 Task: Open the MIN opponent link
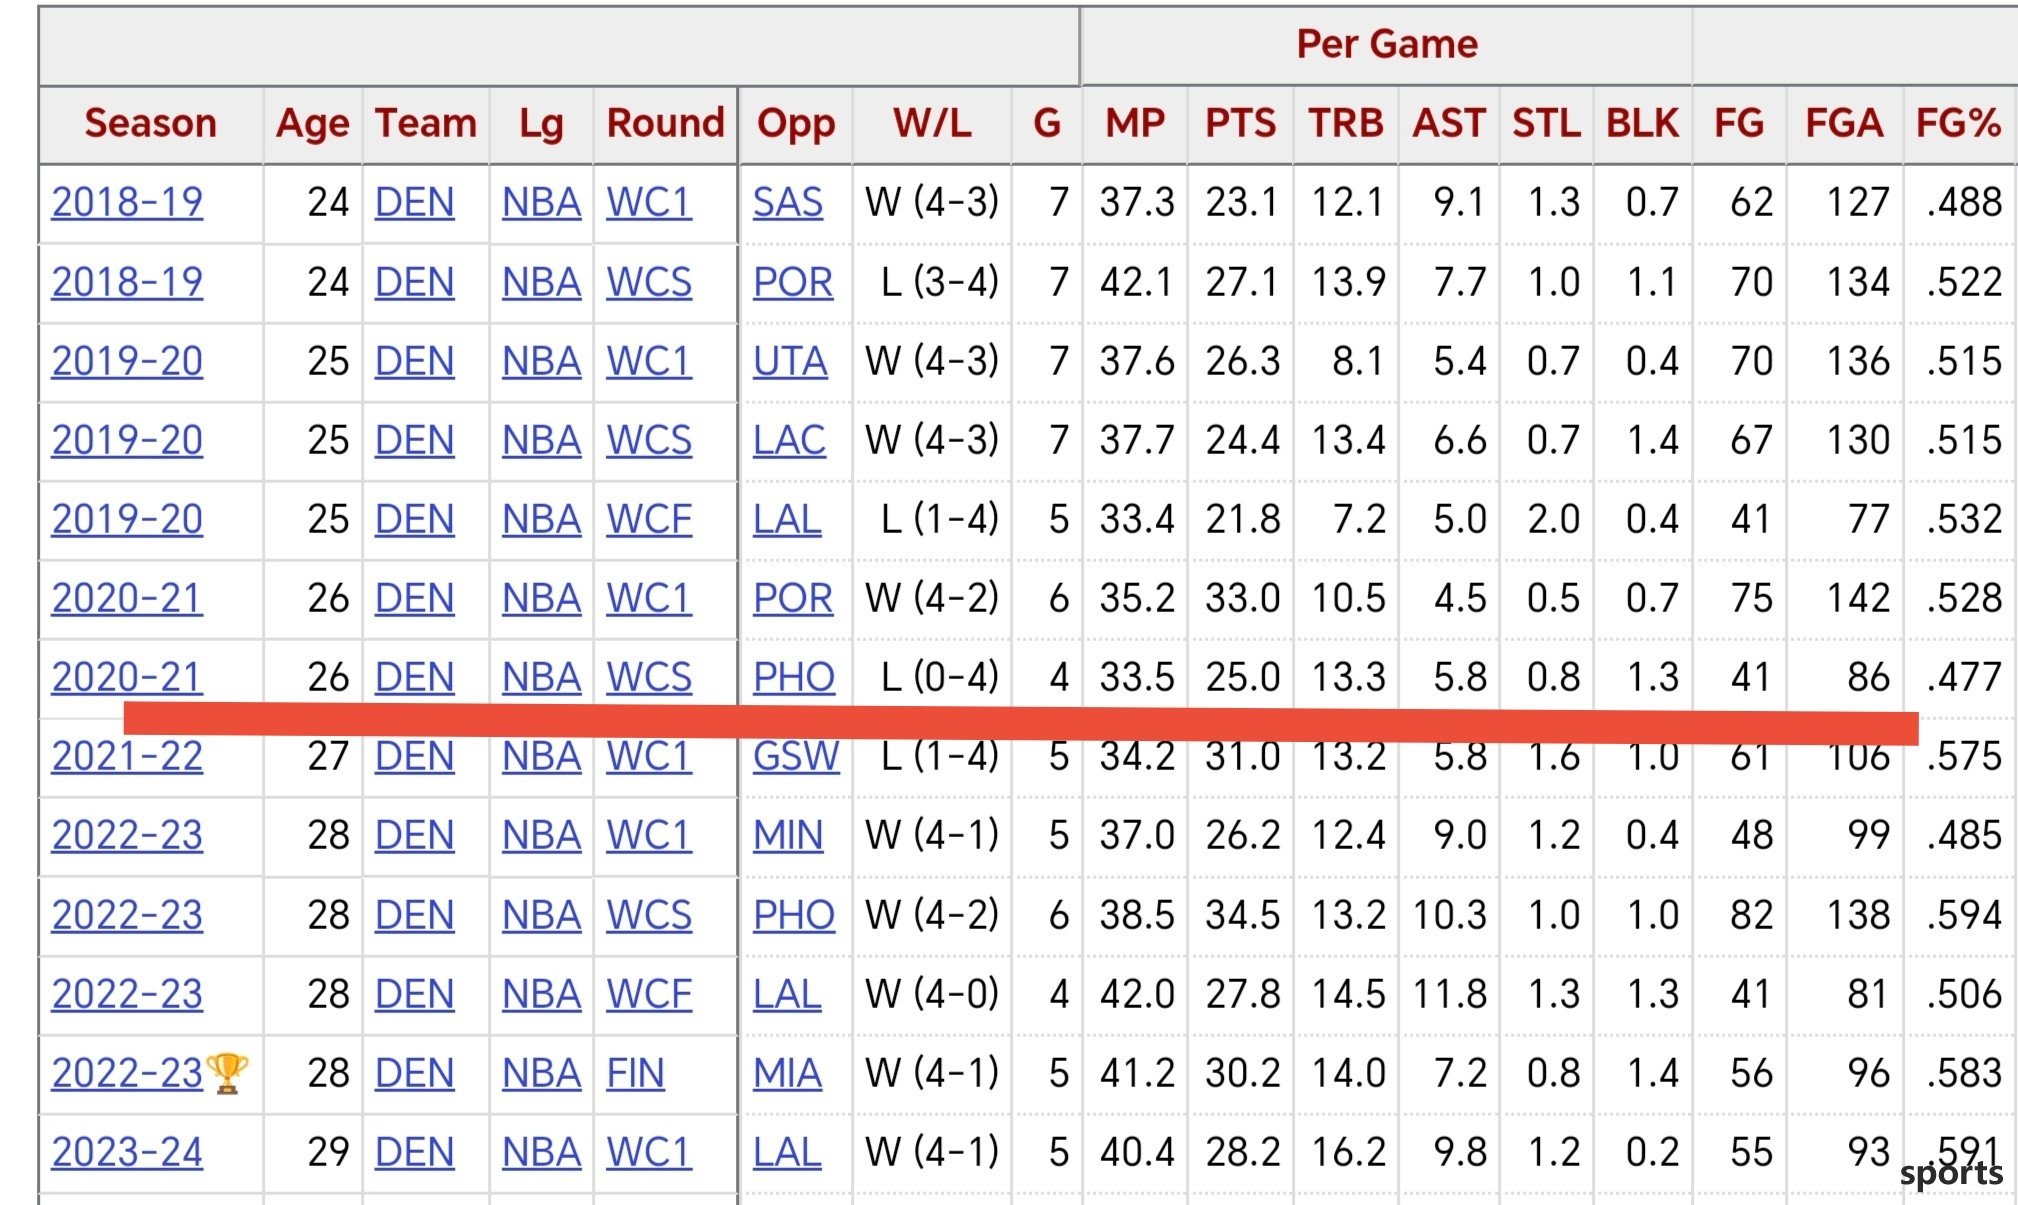pos(788,835)
